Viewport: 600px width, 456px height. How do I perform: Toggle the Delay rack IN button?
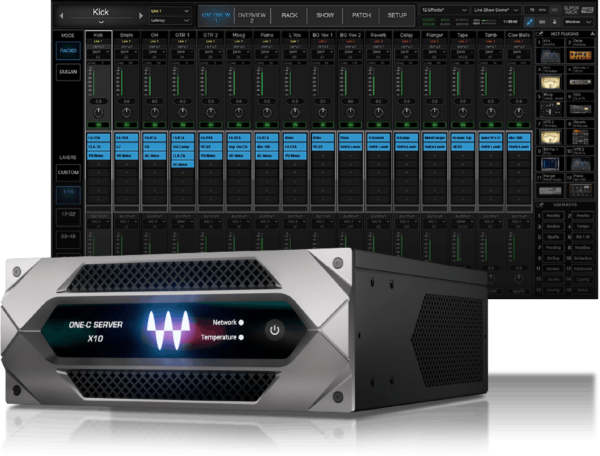(407, 125)
